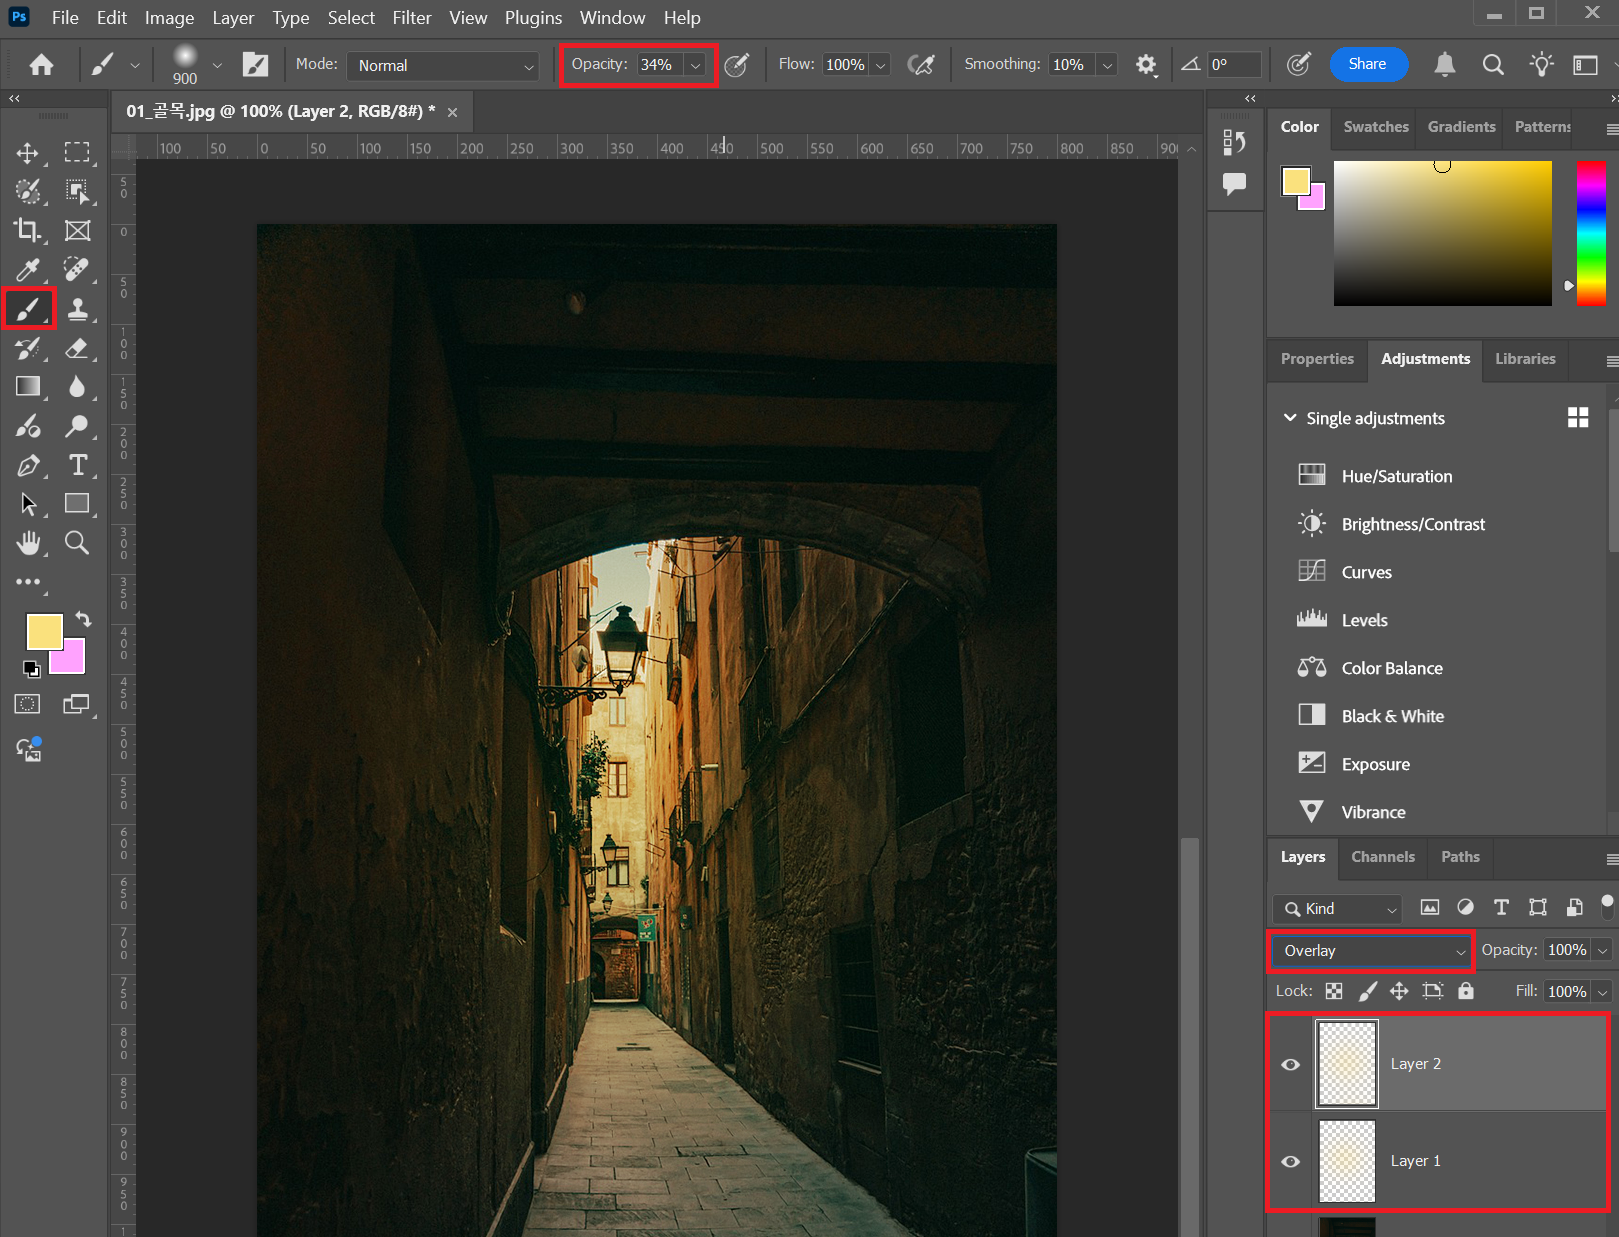Open the Filter menu

(x=411, y=18)
